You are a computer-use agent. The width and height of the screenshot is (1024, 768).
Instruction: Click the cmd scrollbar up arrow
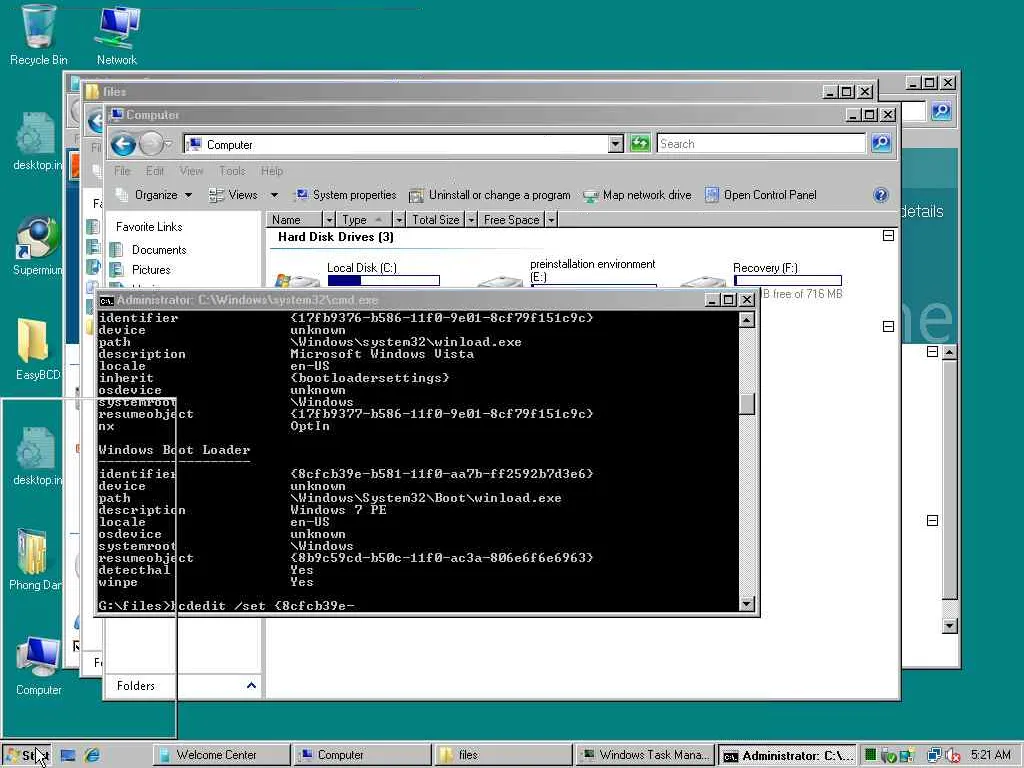(746, 319)
